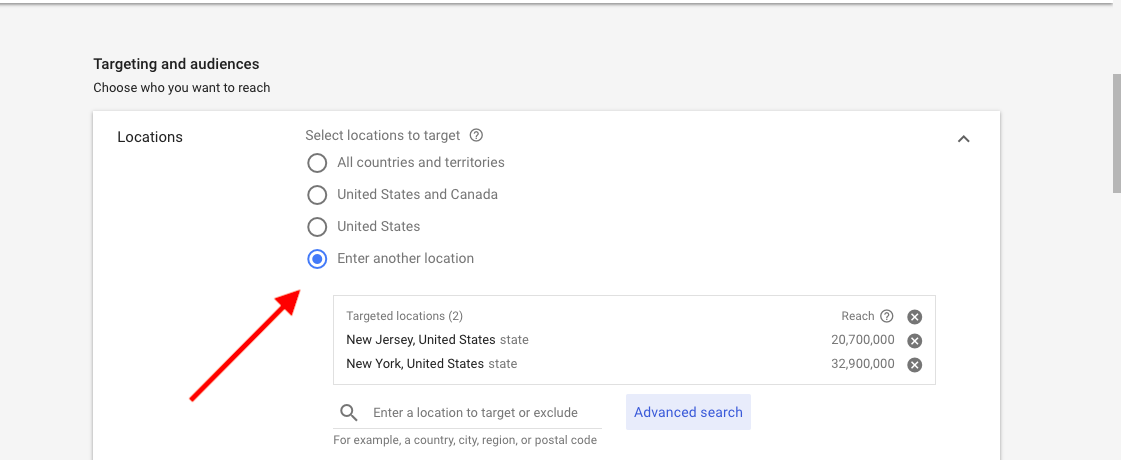
Task: Click the New York, United States row
Action: coord(634,363)
